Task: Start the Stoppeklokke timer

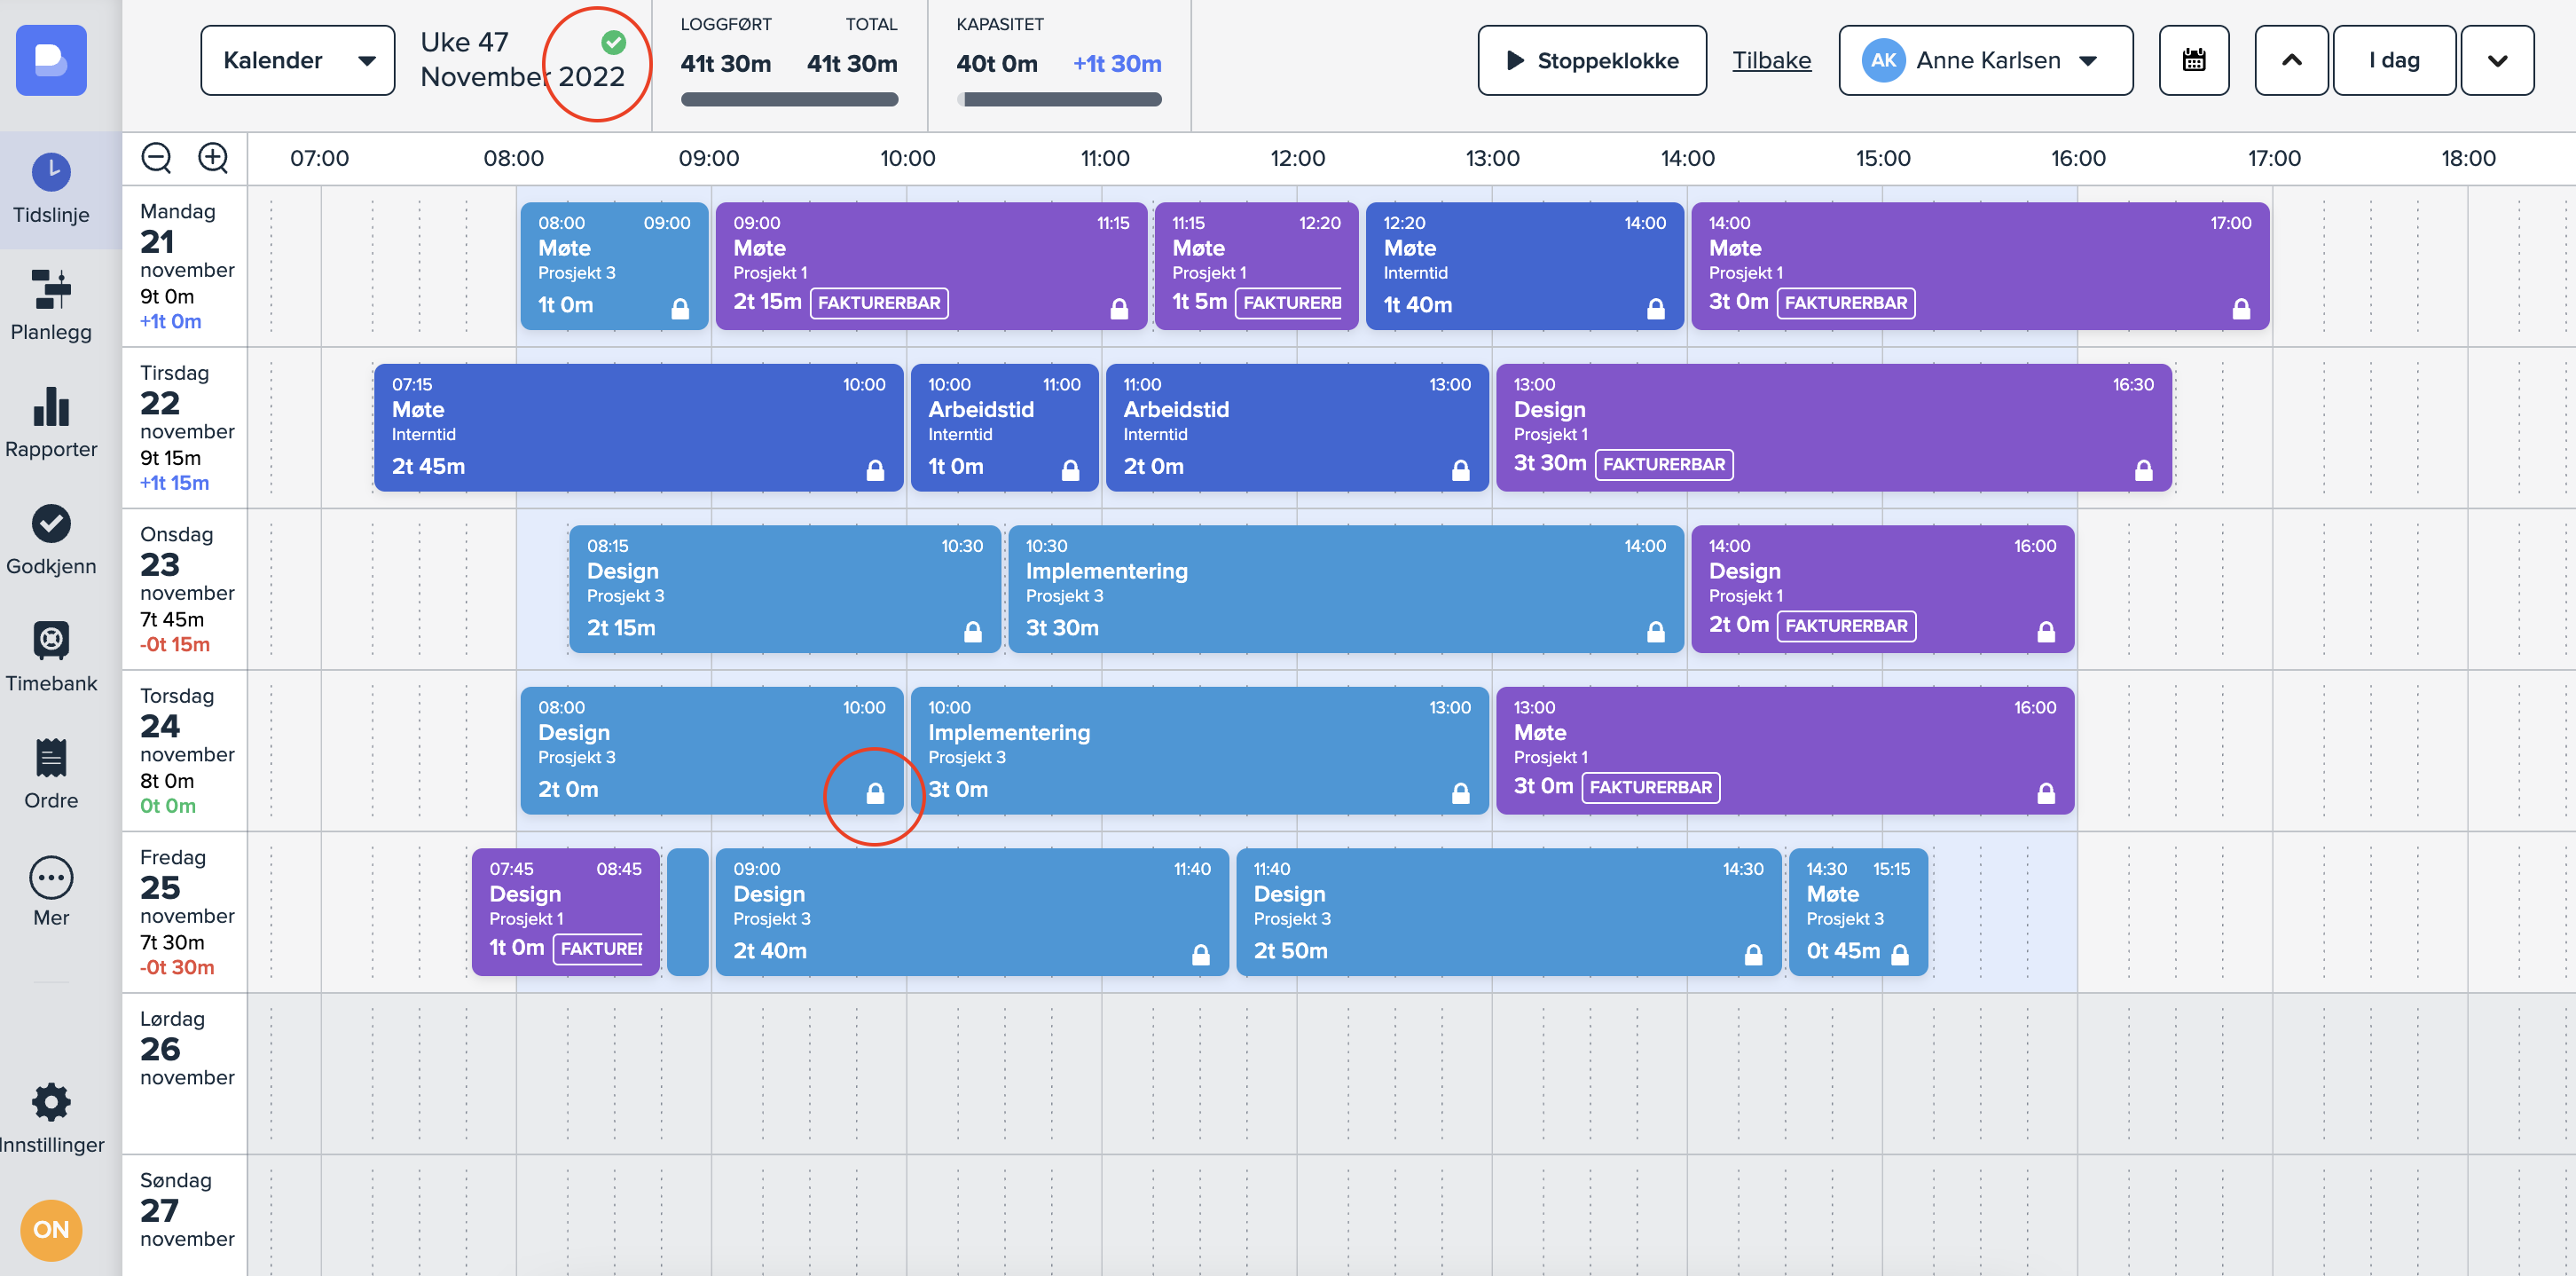Action: [x=1592, y=60]
